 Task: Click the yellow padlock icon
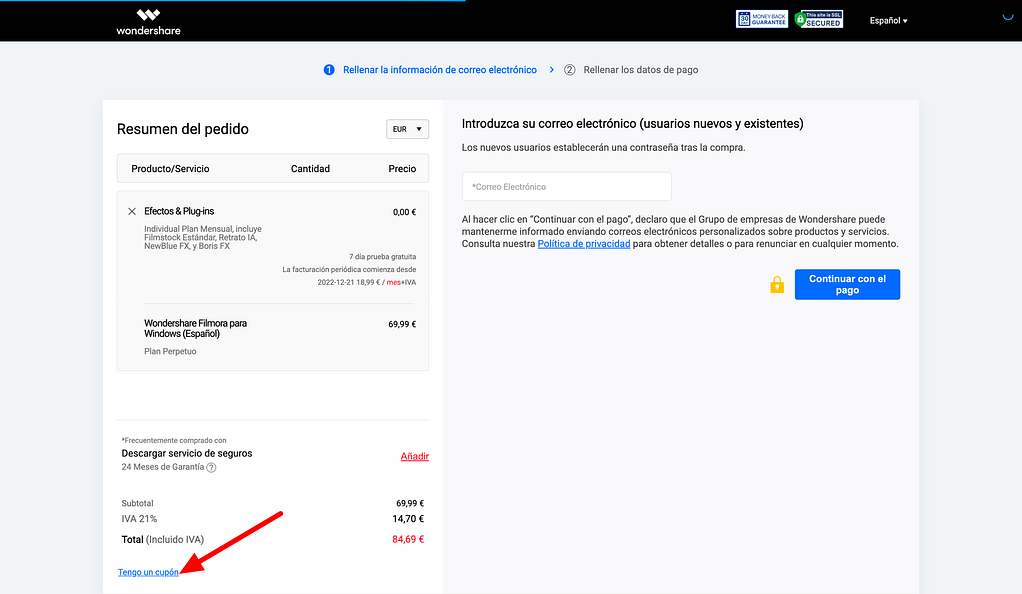[777, 284]
